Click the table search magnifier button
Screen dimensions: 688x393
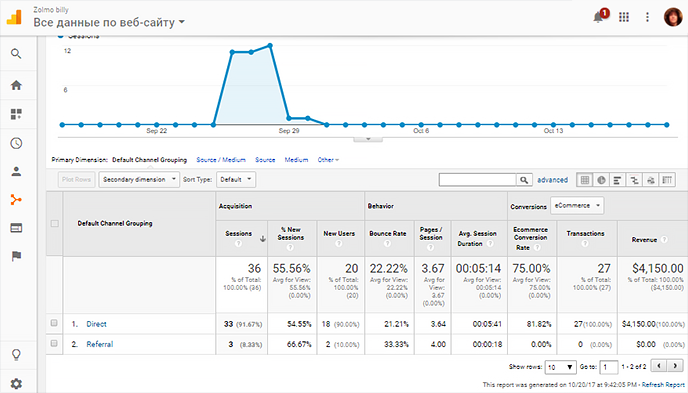[x=524, y=180]
